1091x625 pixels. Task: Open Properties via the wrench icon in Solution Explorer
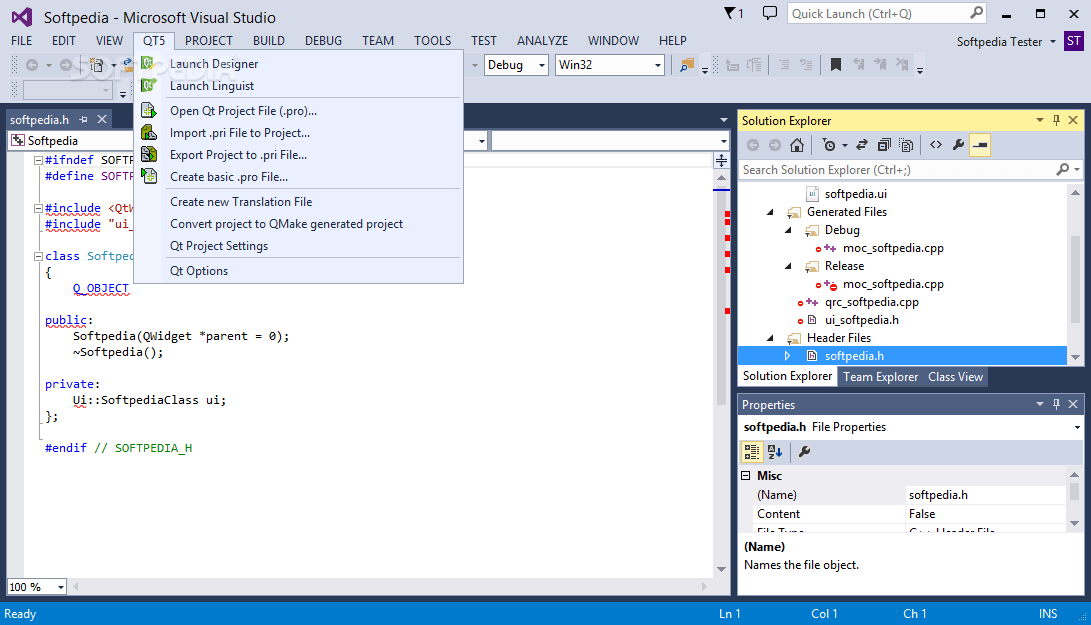[959, 144]
